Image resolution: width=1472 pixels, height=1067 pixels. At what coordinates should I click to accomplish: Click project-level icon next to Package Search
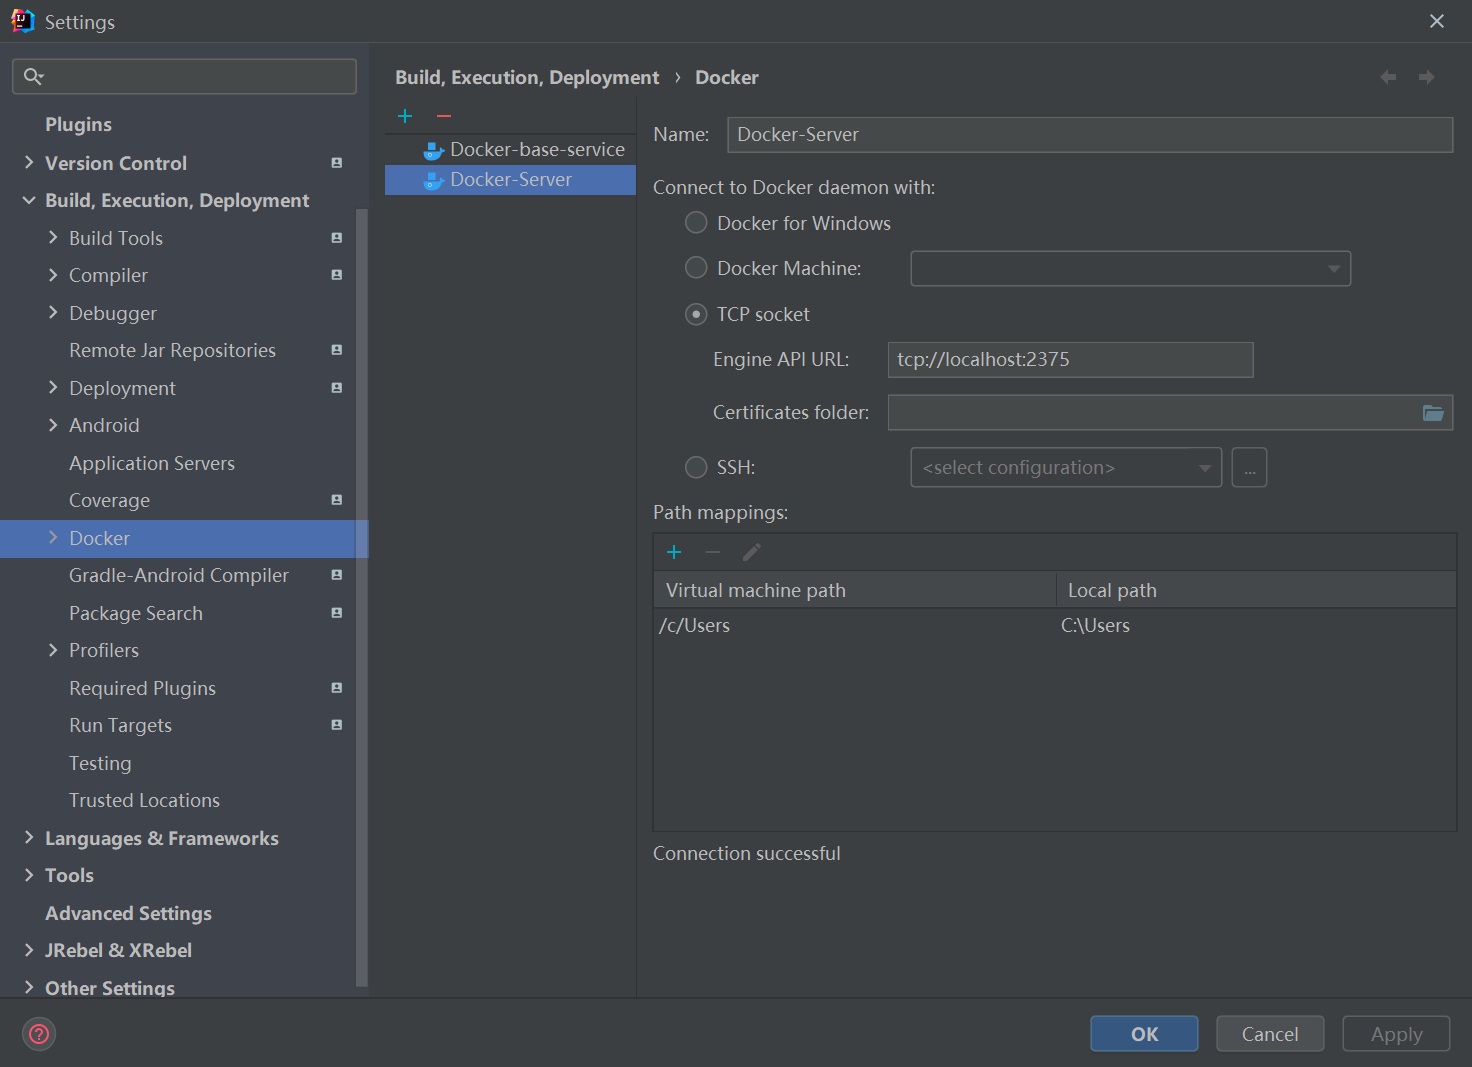337,613
